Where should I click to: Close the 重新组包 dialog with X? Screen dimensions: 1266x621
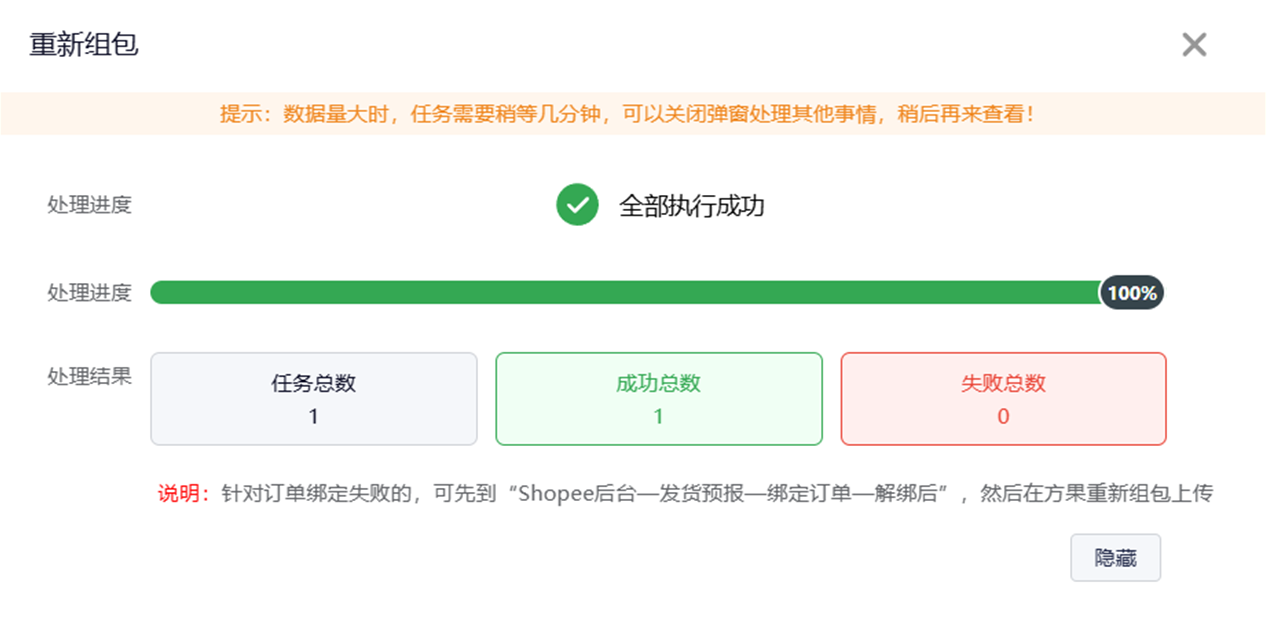[x=1194, y=45]
